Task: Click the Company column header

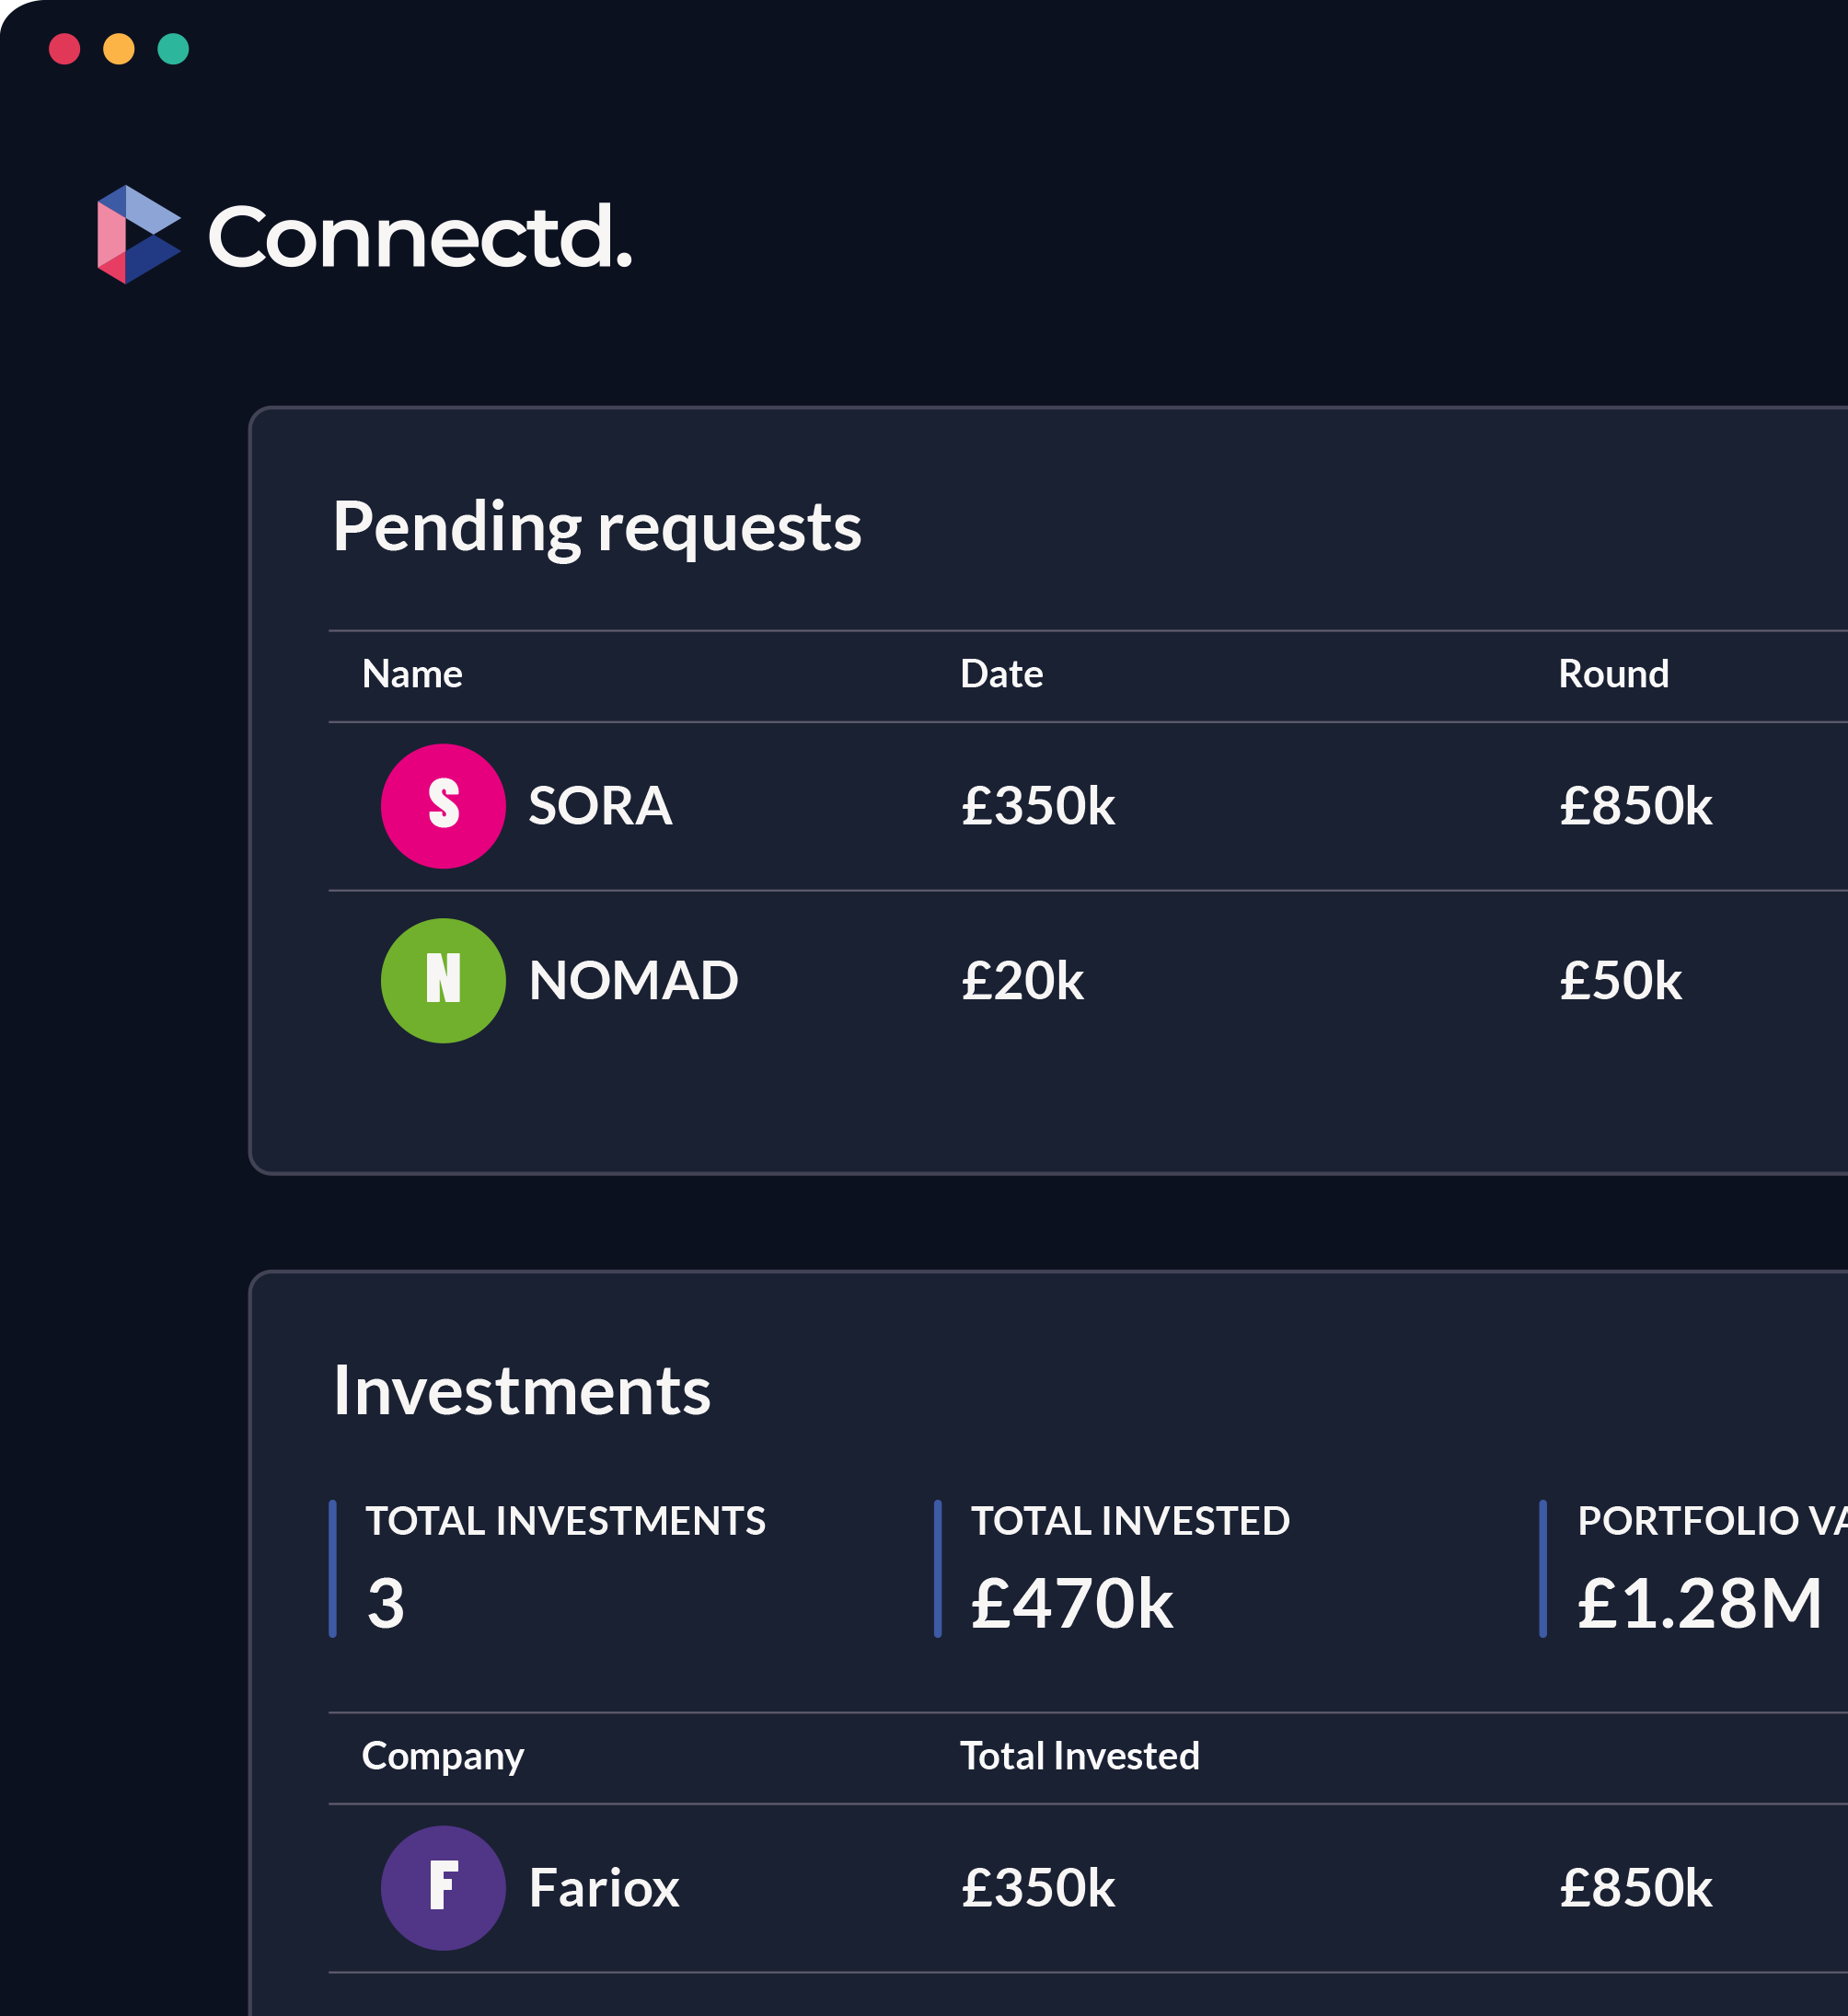Action: [x=442, y=1756]
